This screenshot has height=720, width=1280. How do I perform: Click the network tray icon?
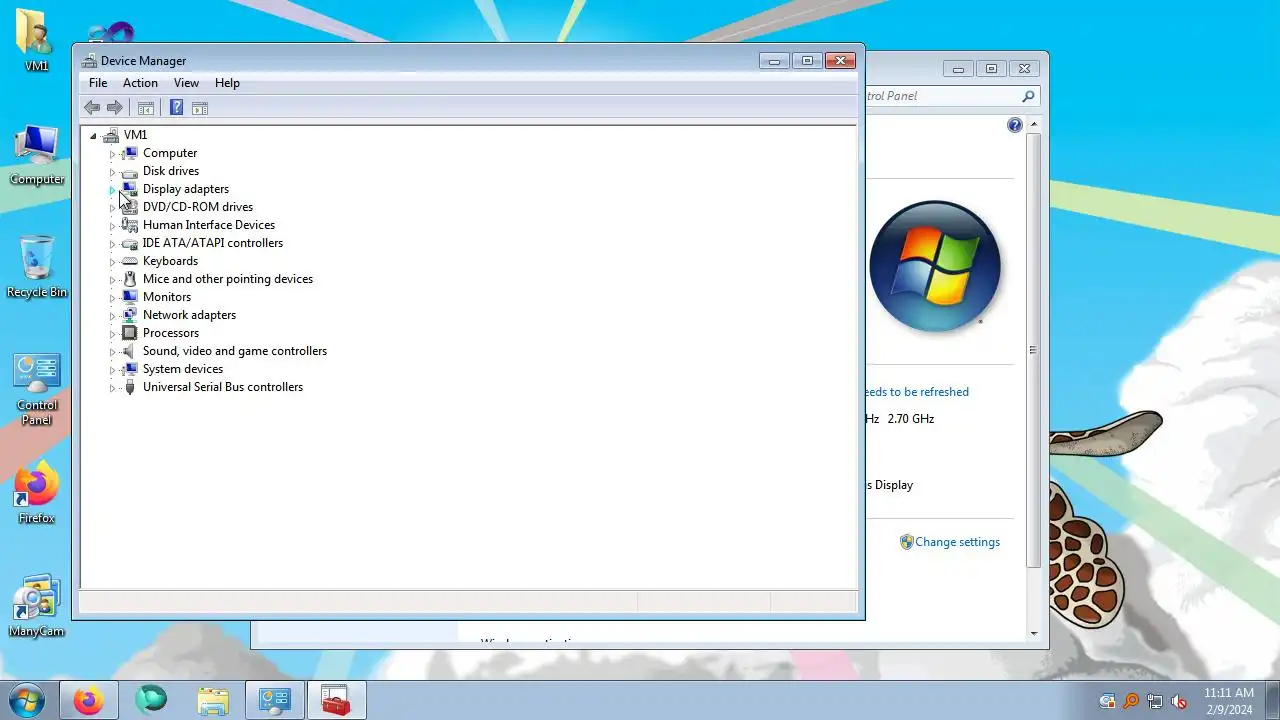point(1155,701)
